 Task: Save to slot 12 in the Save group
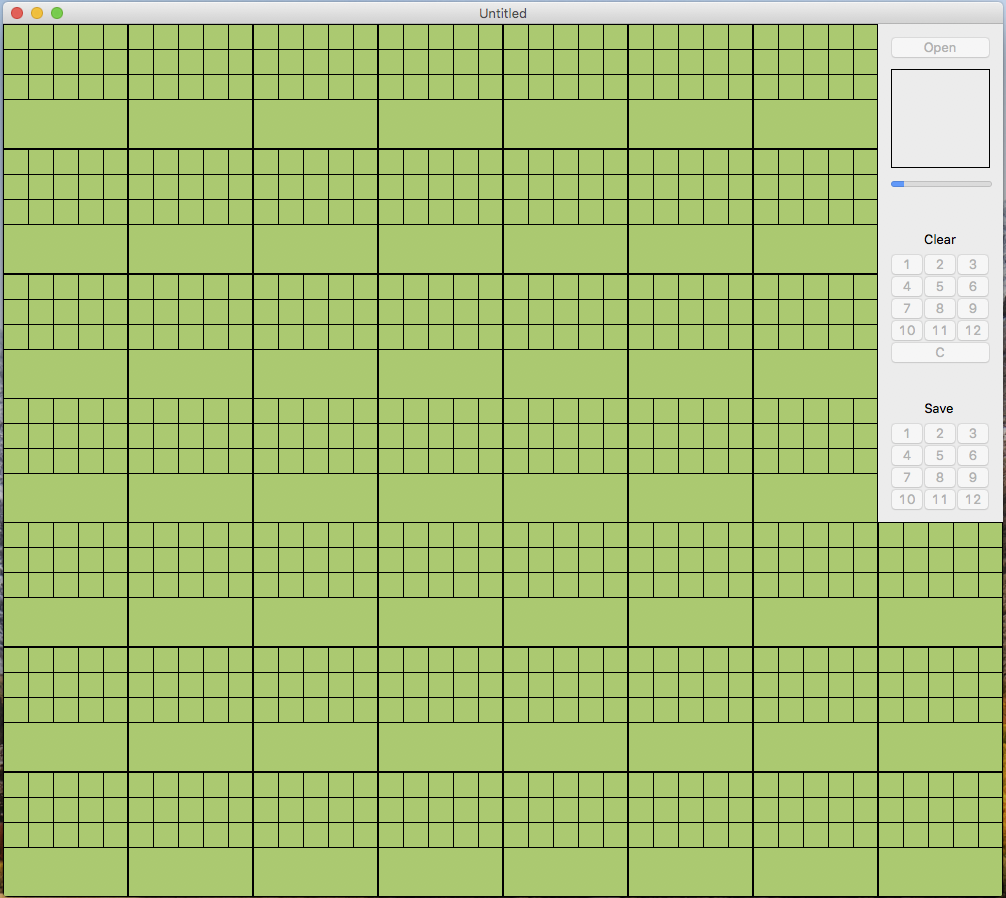pos(973,499)
